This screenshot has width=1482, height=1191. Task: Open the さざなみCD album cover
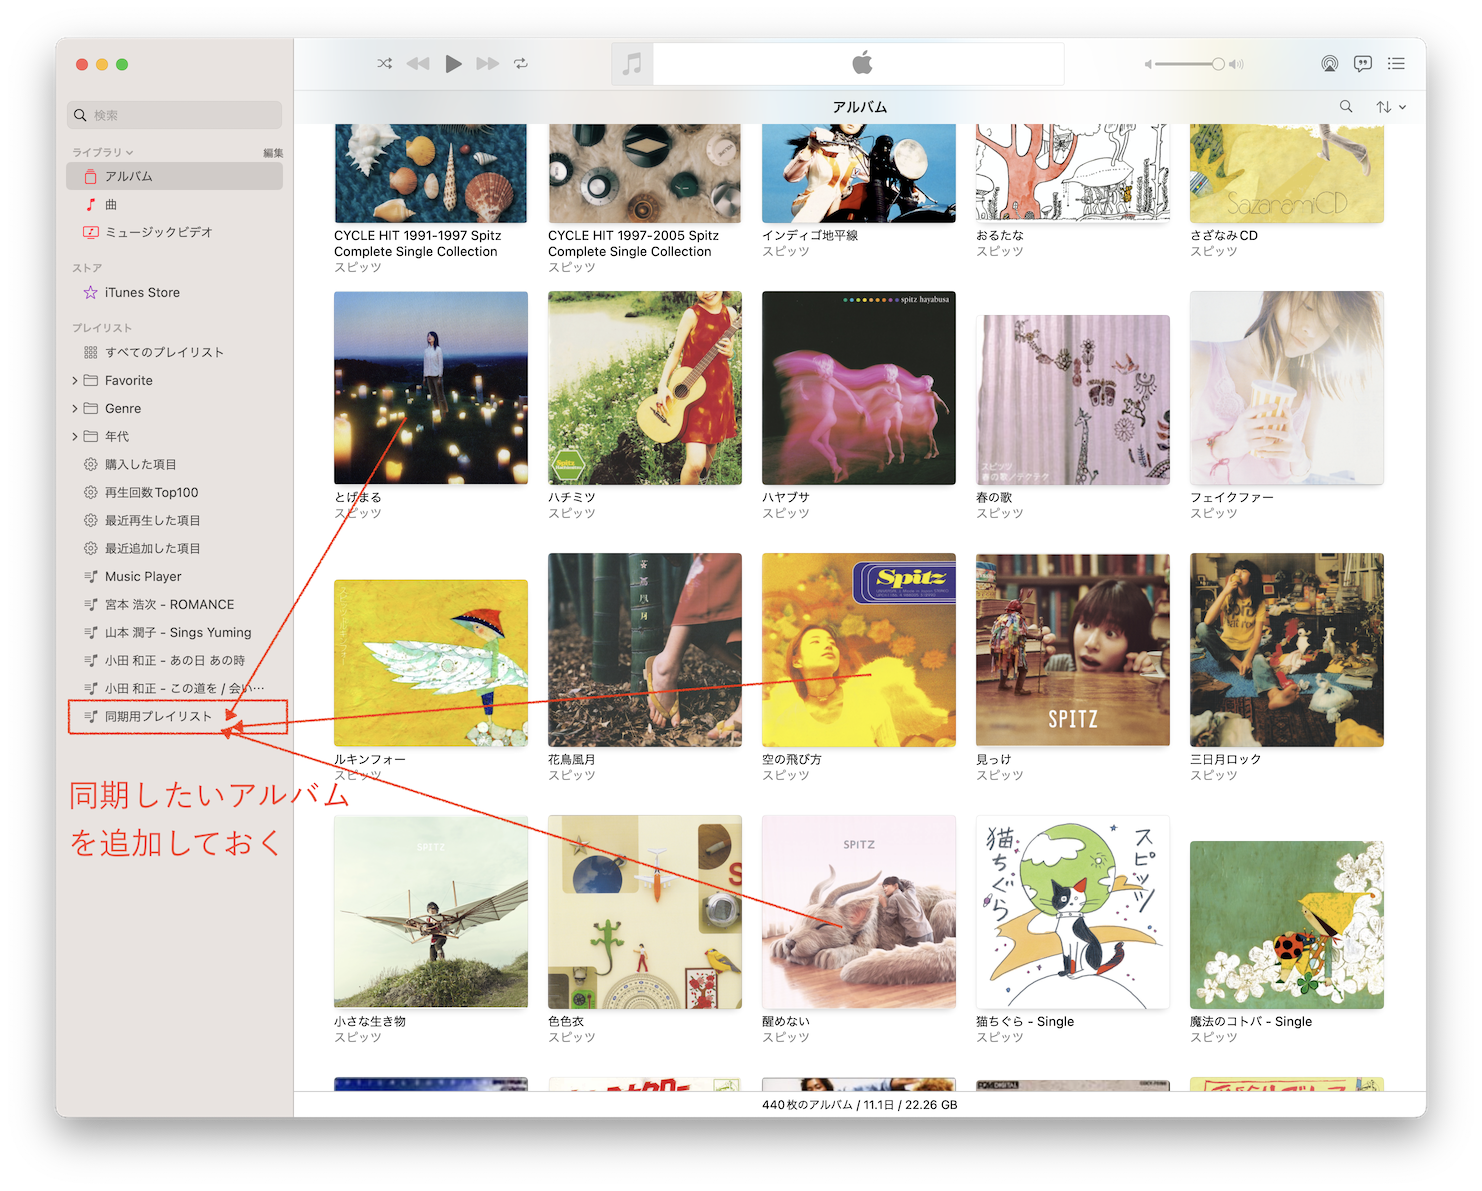tap(1287, 173)
